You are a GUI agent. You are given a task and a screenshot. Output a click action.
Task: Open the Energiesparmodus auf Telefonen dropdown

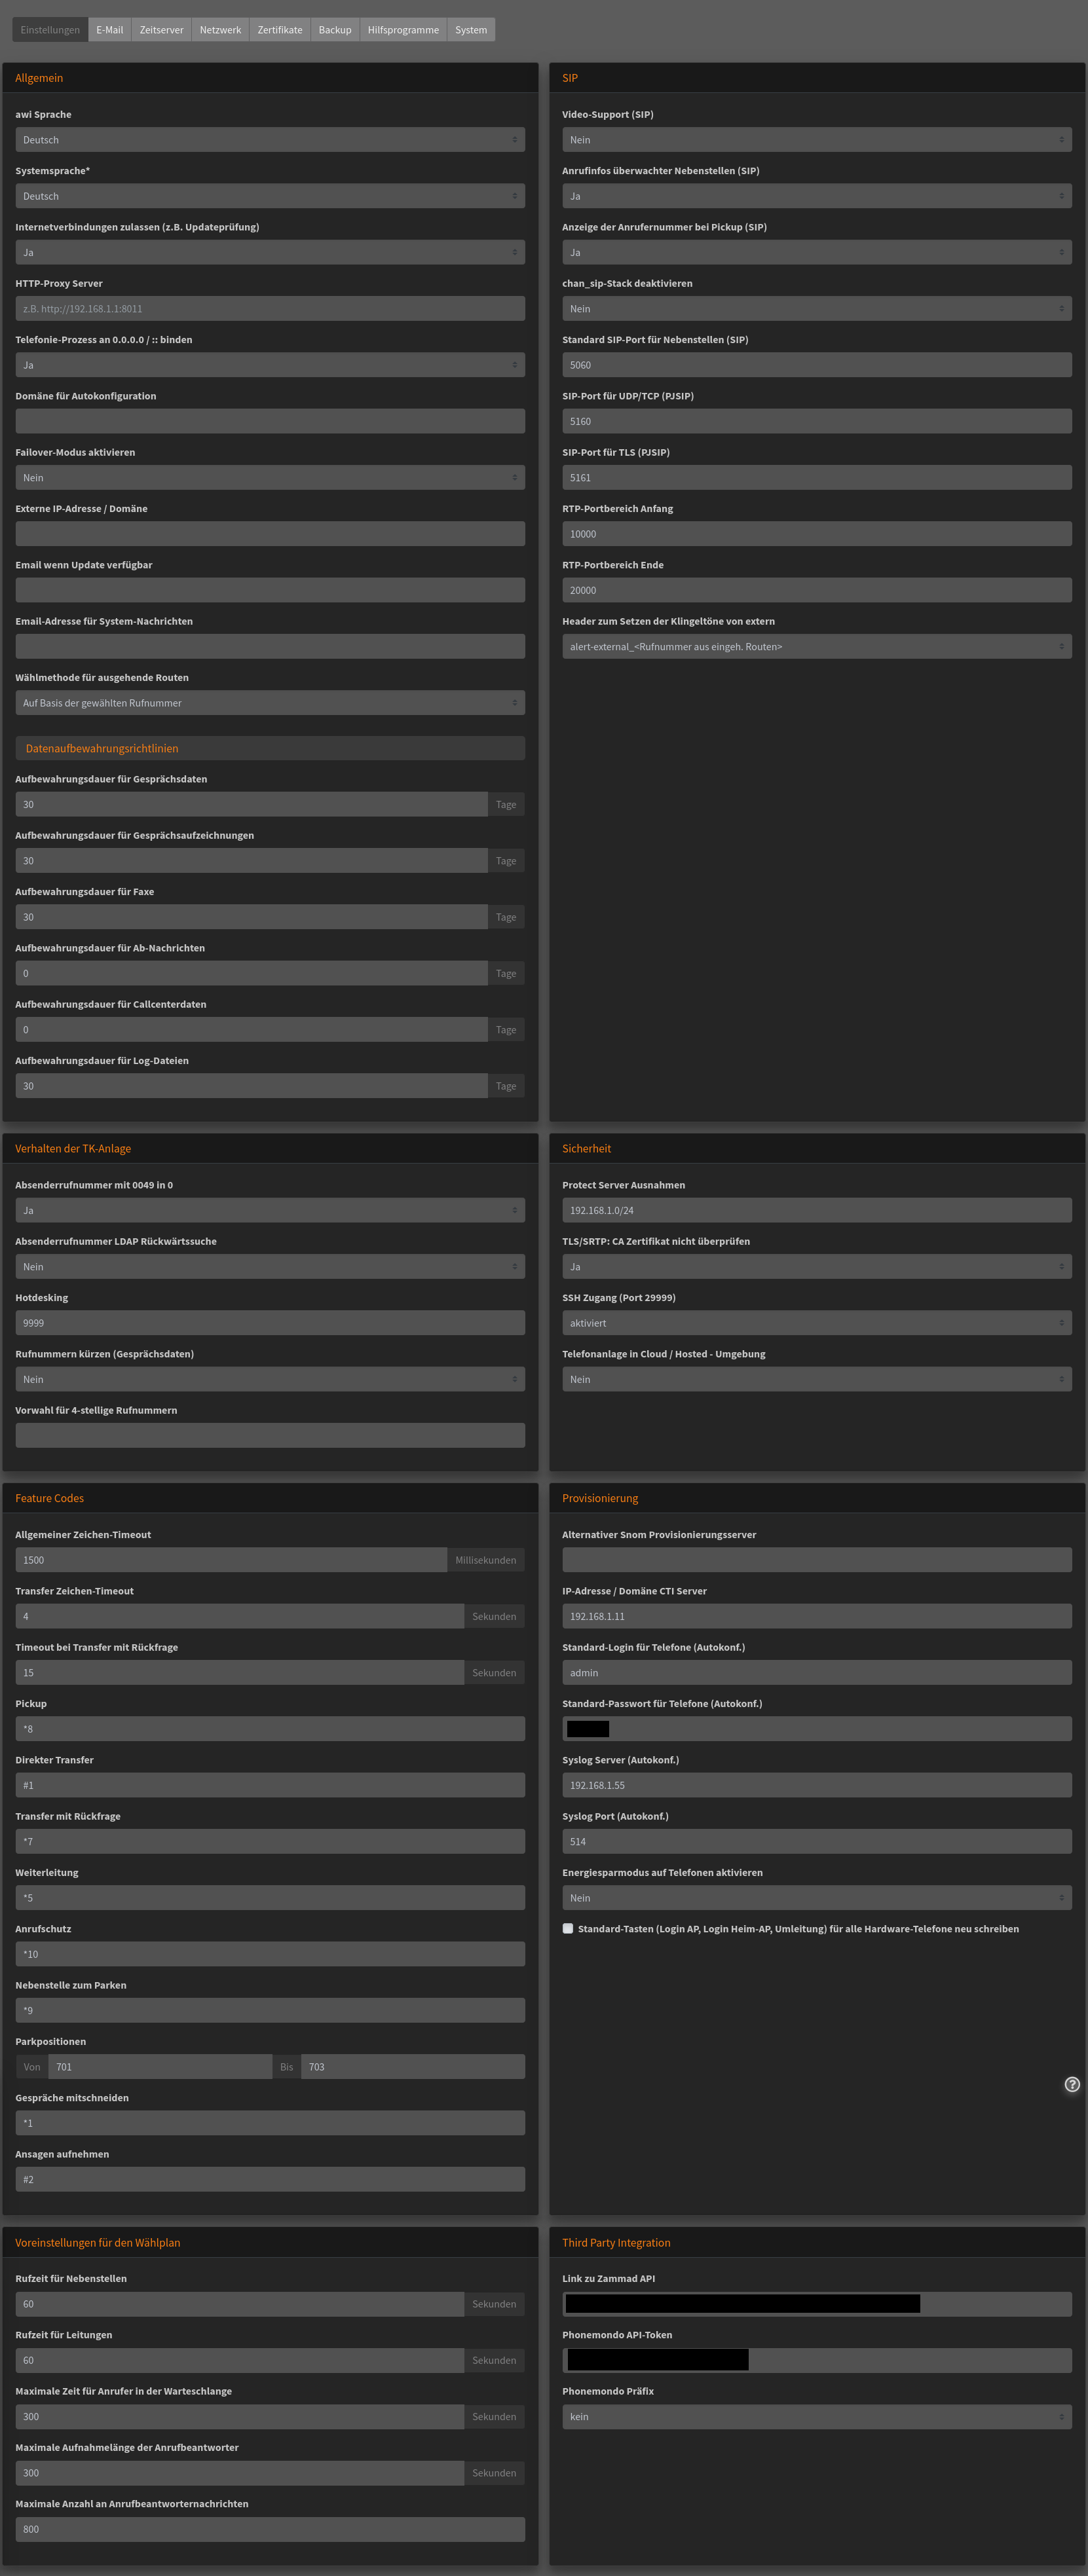[x=816, y=1898]
